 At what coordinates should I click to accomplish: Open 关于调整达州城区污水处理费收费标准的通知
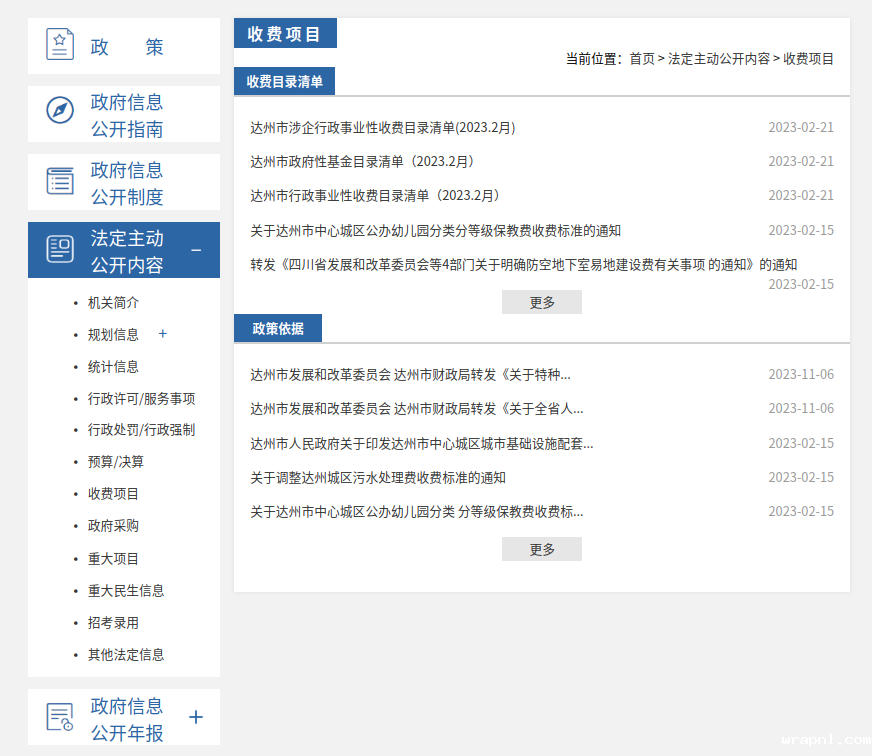pos(377,478)
